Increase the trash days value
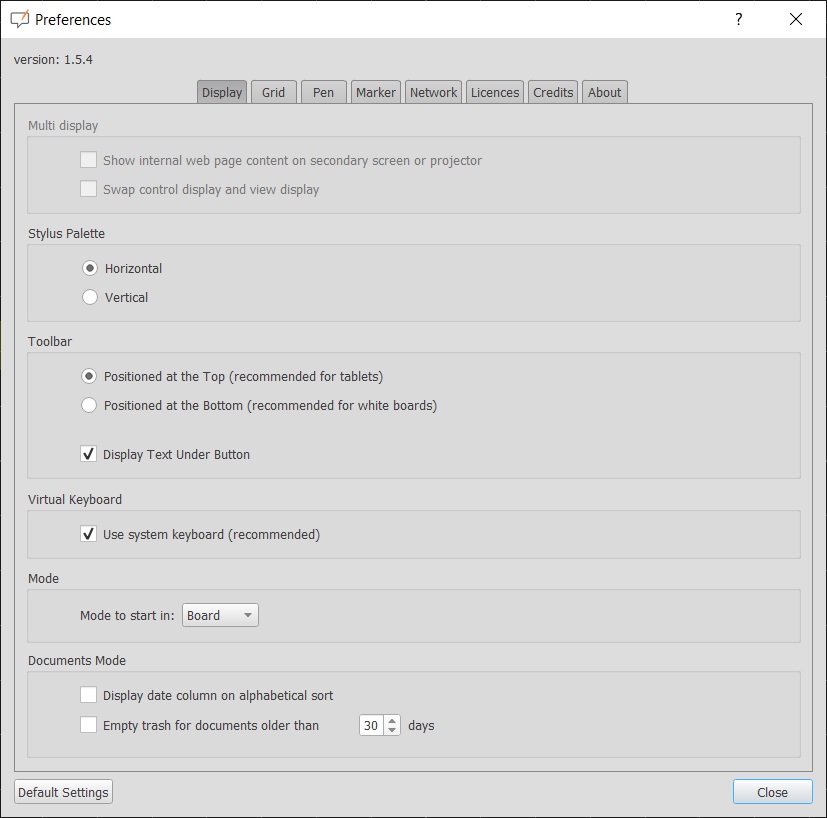This screenshot has width=827, height=818. pyautogui.click(x=392, y=720)
